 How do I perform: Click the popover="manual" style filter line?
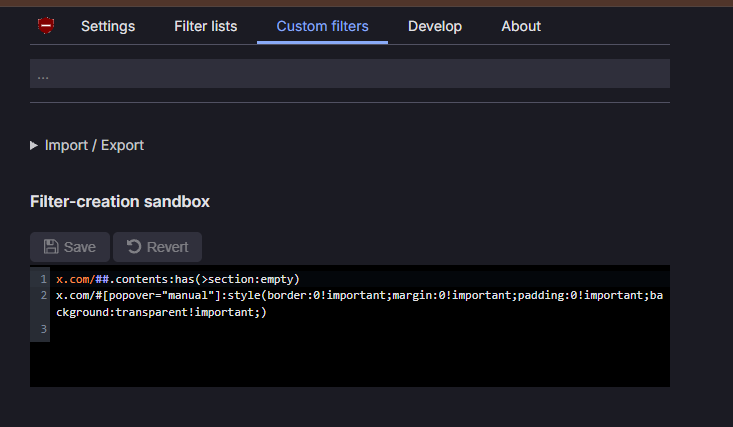coord(359,304)
